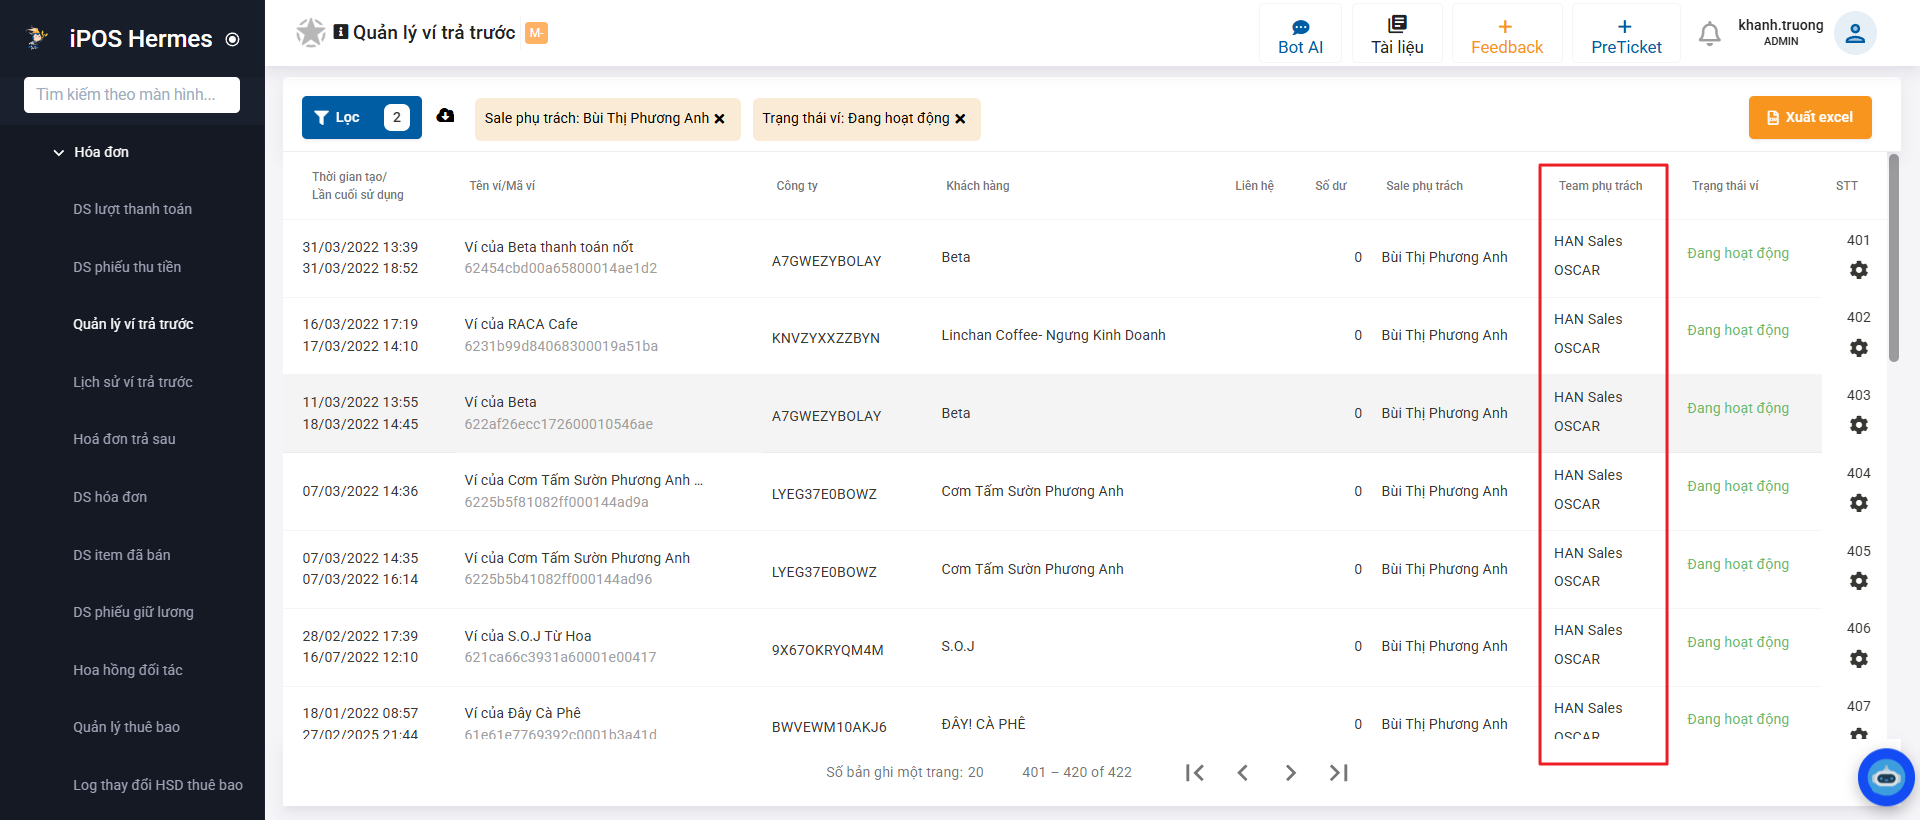Open DS phiếu giữ lương menu

(x=133, y=612)
